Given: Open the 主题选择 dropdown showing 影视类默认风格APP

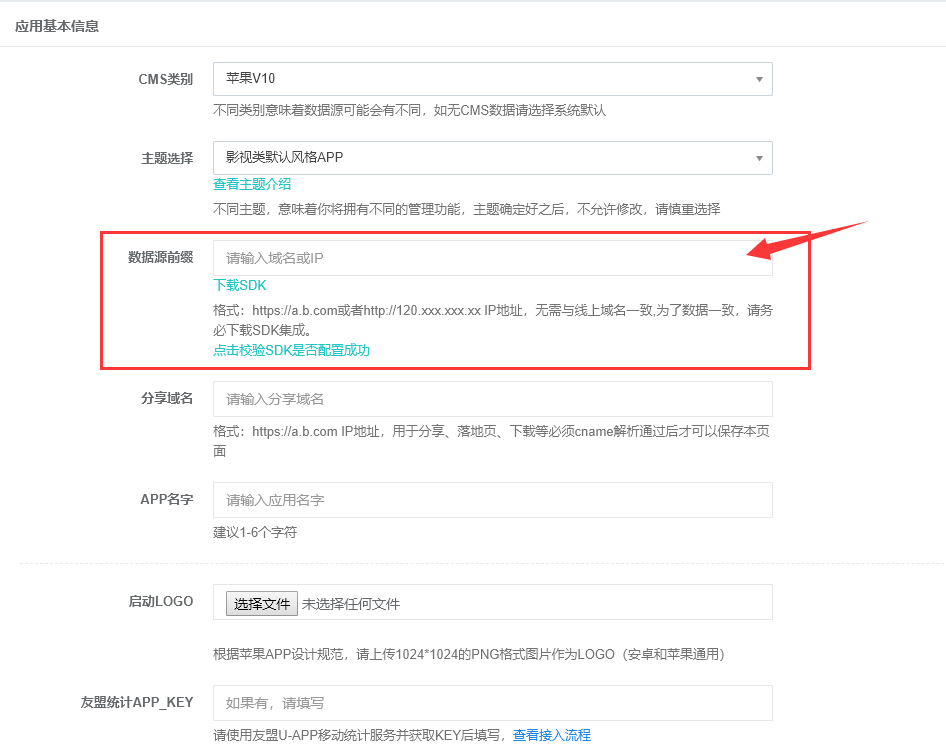Looking at the screenshot, I should pyautogui.click(x=492, y=158).
